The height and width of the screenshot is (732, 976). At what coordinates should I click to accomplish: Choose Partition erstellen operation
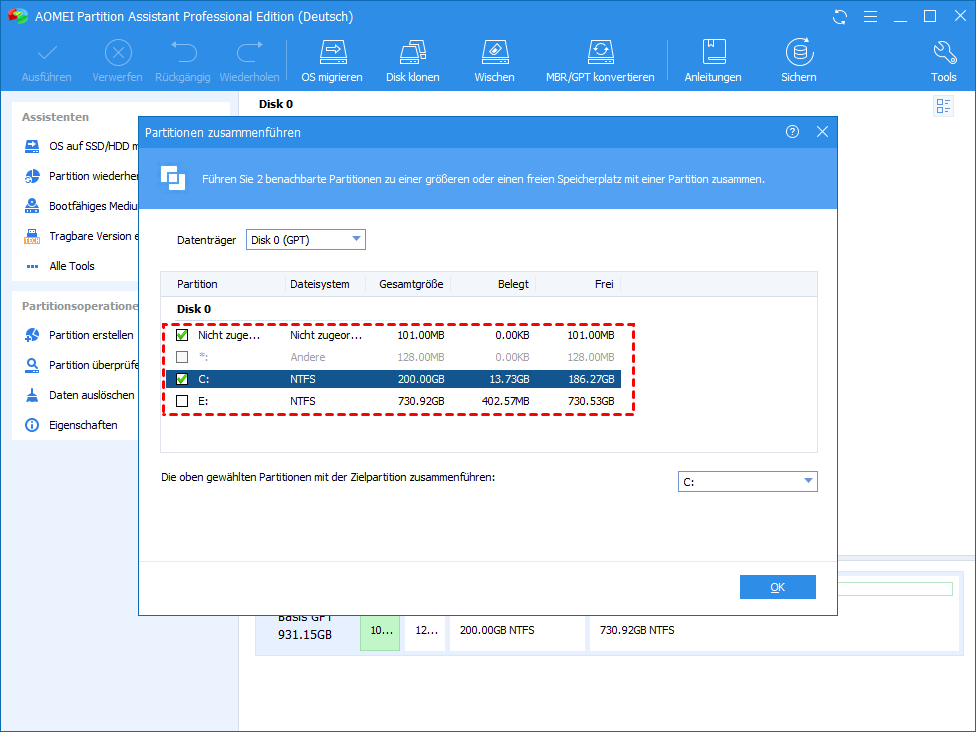click(79, 335)
